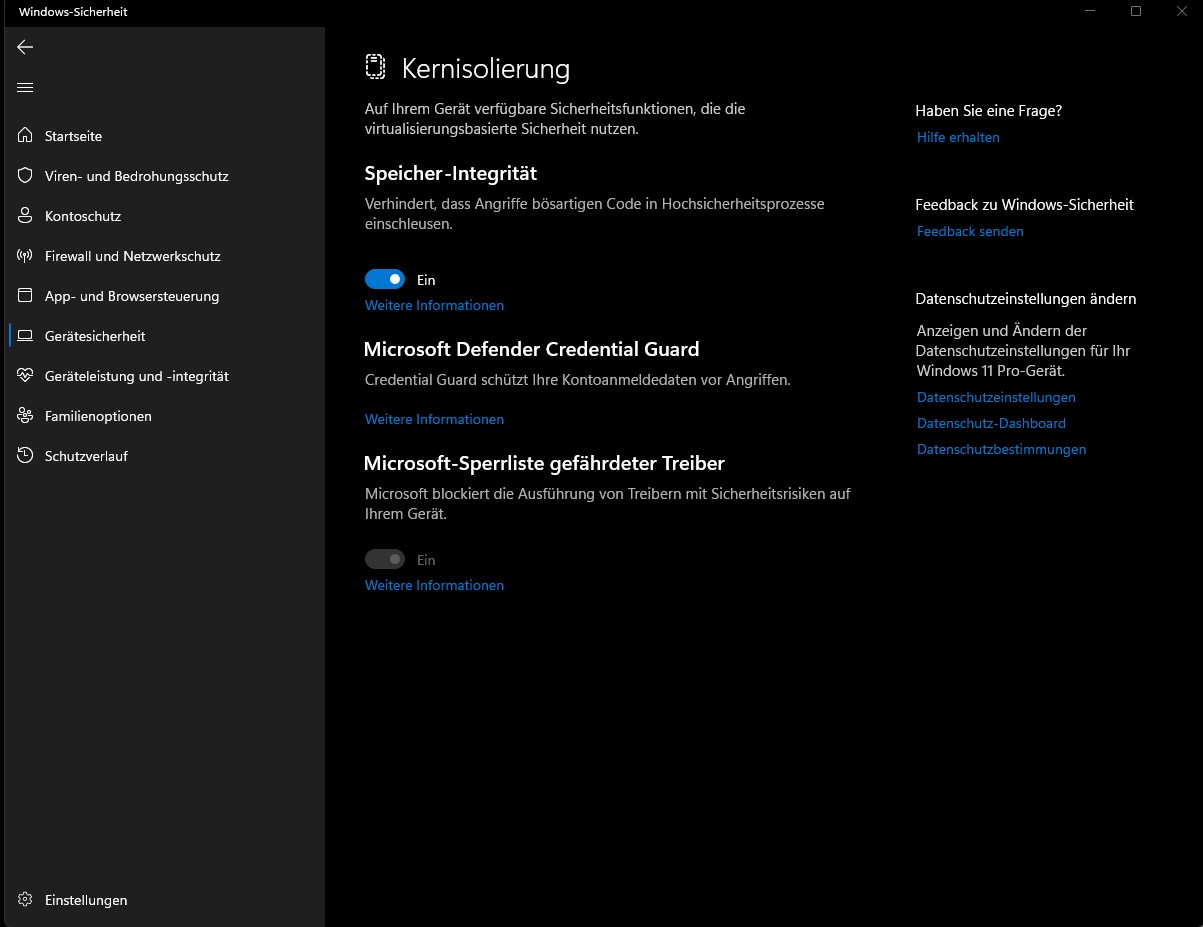Click the Hilfe erhalten link
The image size is (1203, 927).
958,137
